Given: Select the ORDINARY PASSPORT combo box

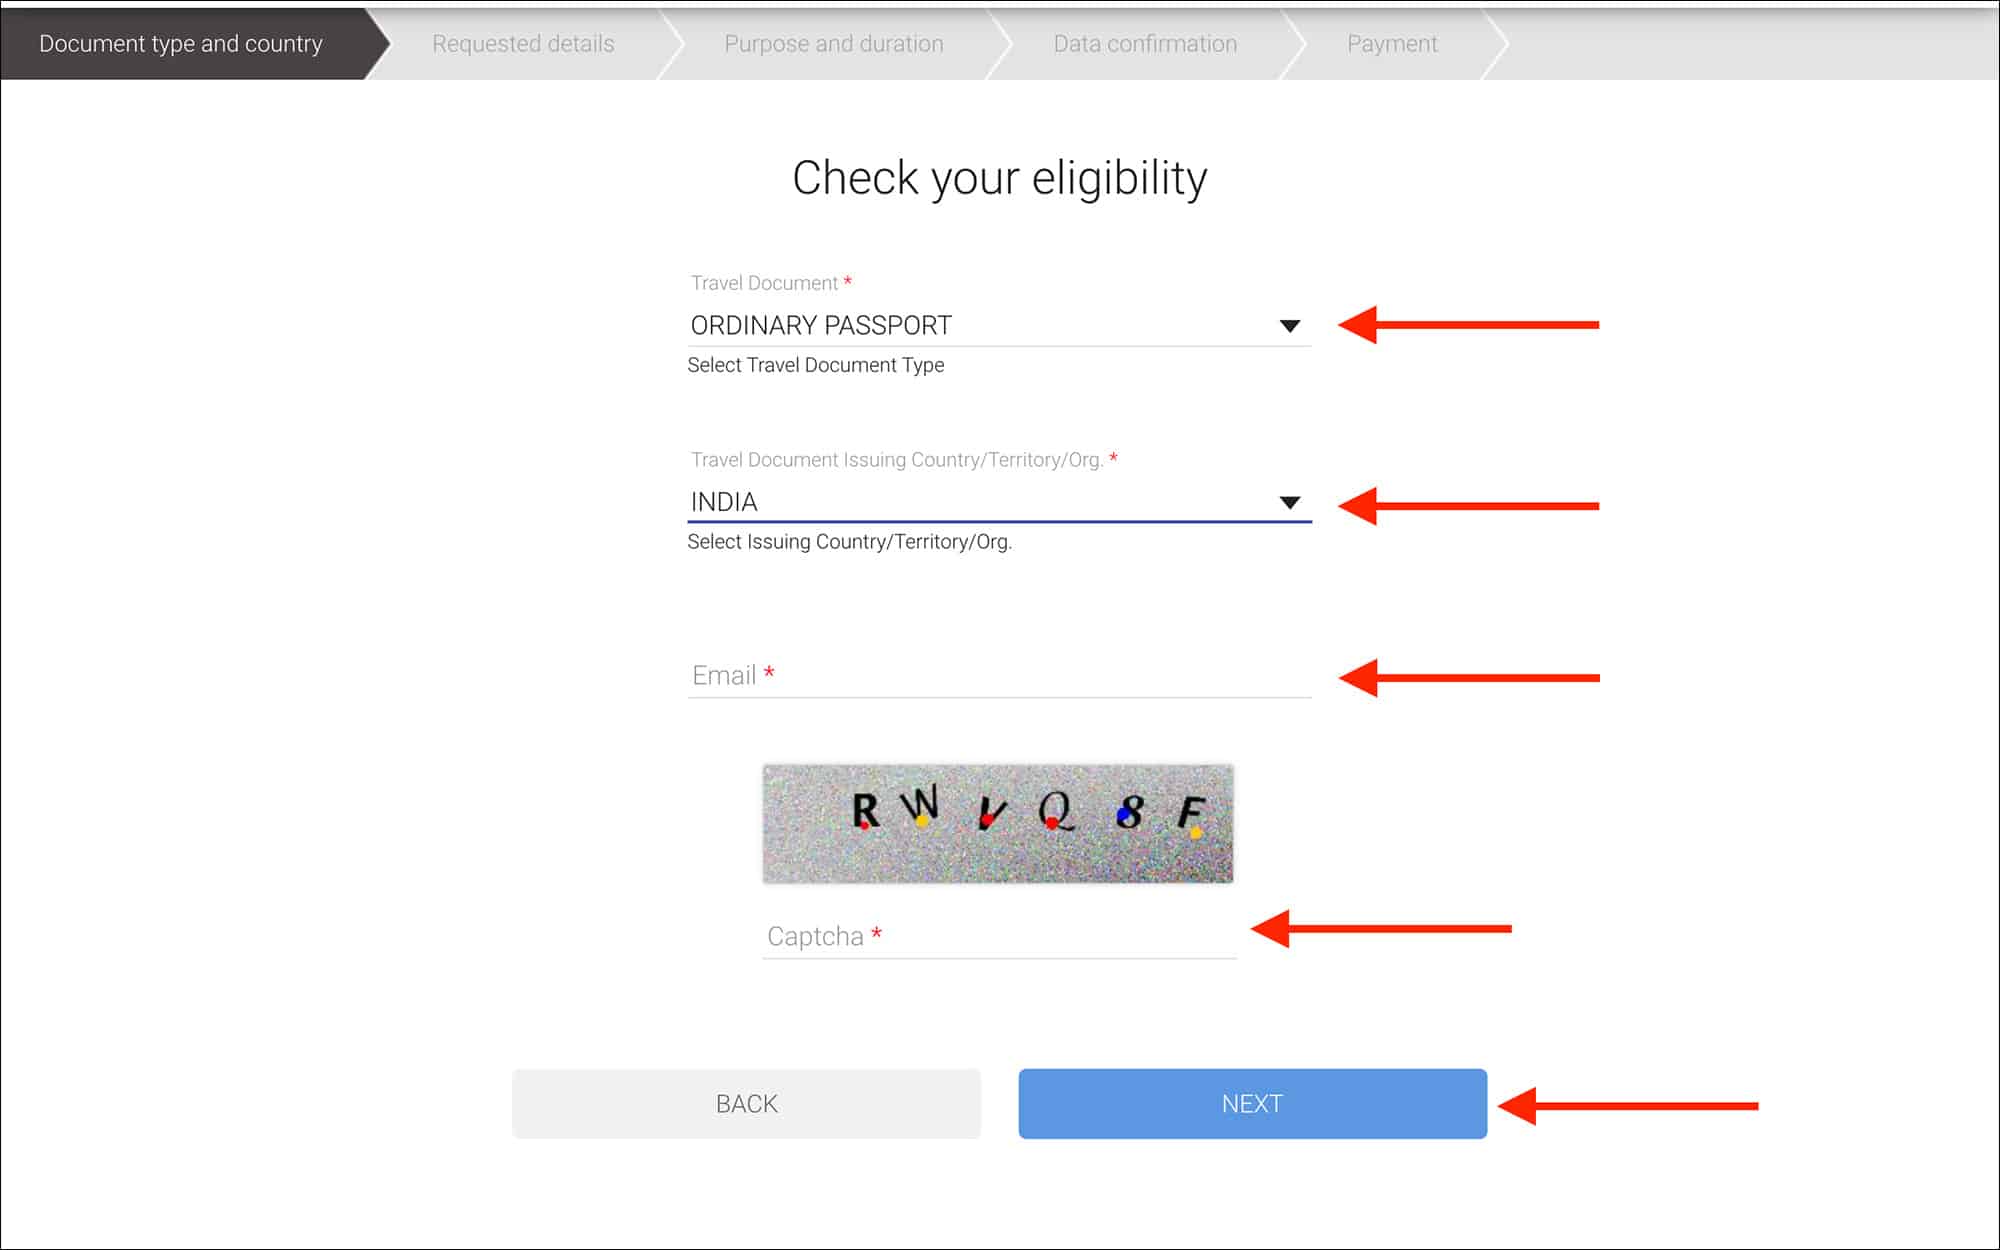Looking at the screenshot, I should click(999, 326).
